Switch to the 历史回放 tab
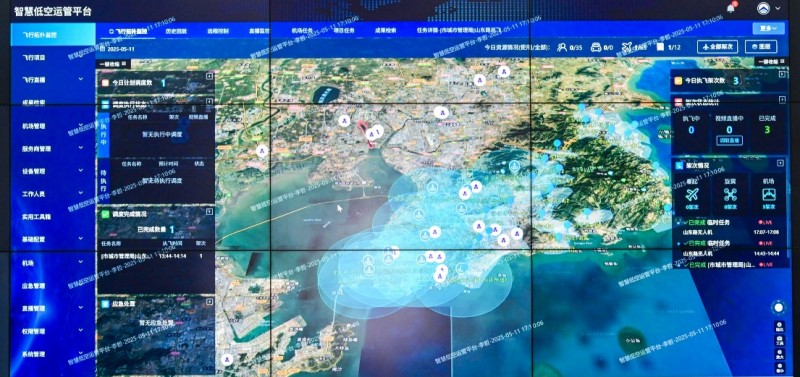Screen dimensions: 800x377 (x=176, y=31)
